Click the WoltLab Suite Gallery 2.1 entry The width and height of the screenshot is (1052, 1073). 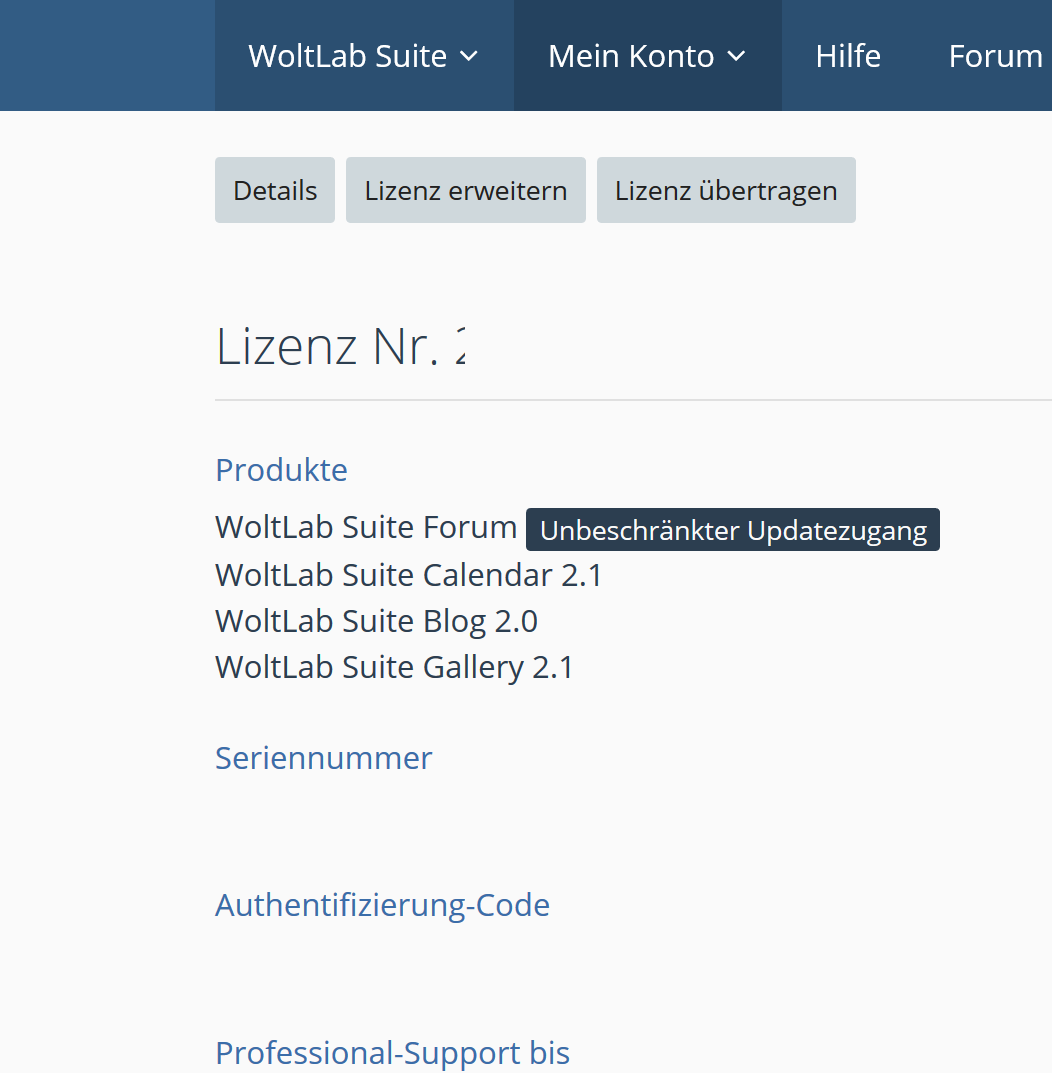pos(394,667)
